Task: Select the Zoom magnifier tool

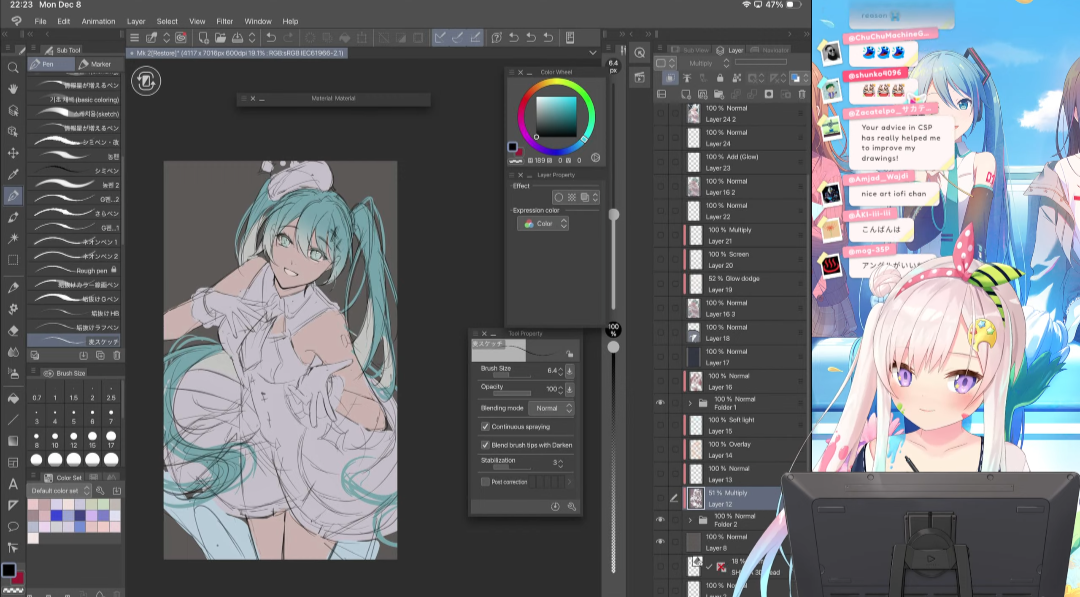Action: pyautogui.click(x=13, y=68)
